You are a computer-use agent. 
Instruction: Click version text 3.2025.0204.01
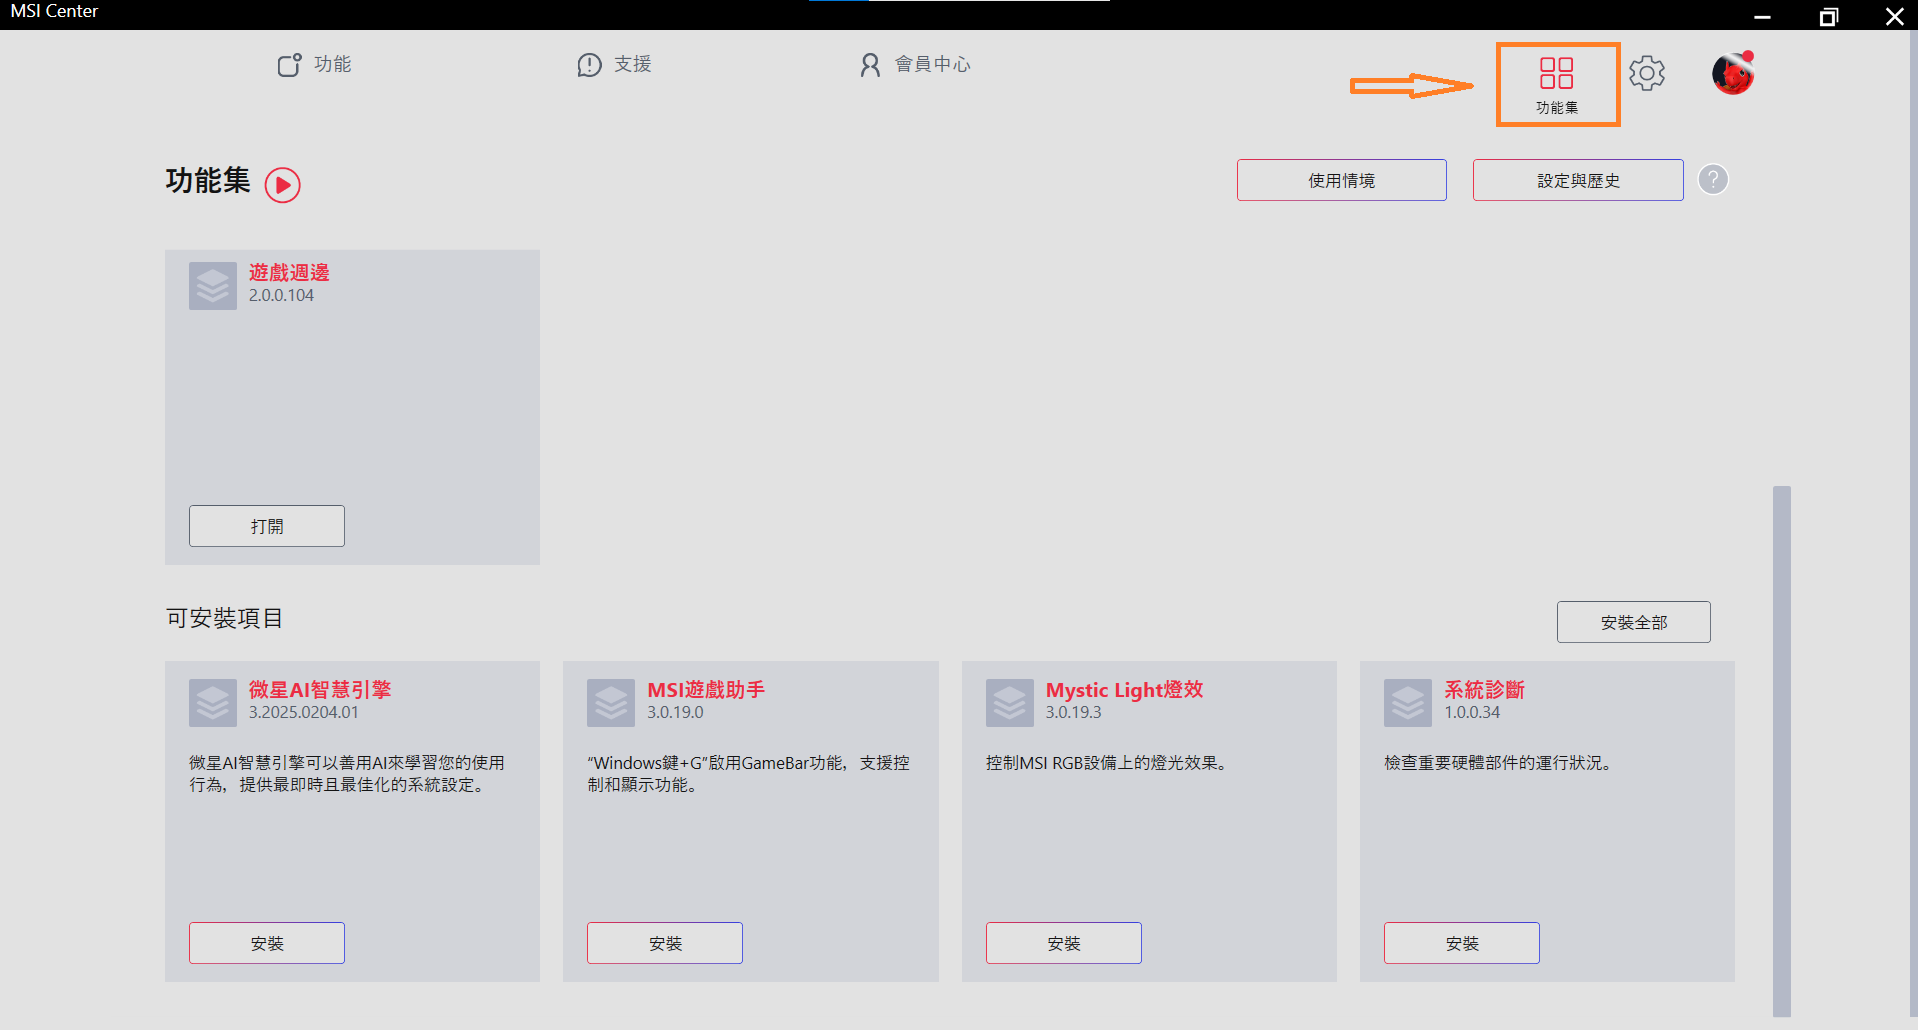(304, 712)
